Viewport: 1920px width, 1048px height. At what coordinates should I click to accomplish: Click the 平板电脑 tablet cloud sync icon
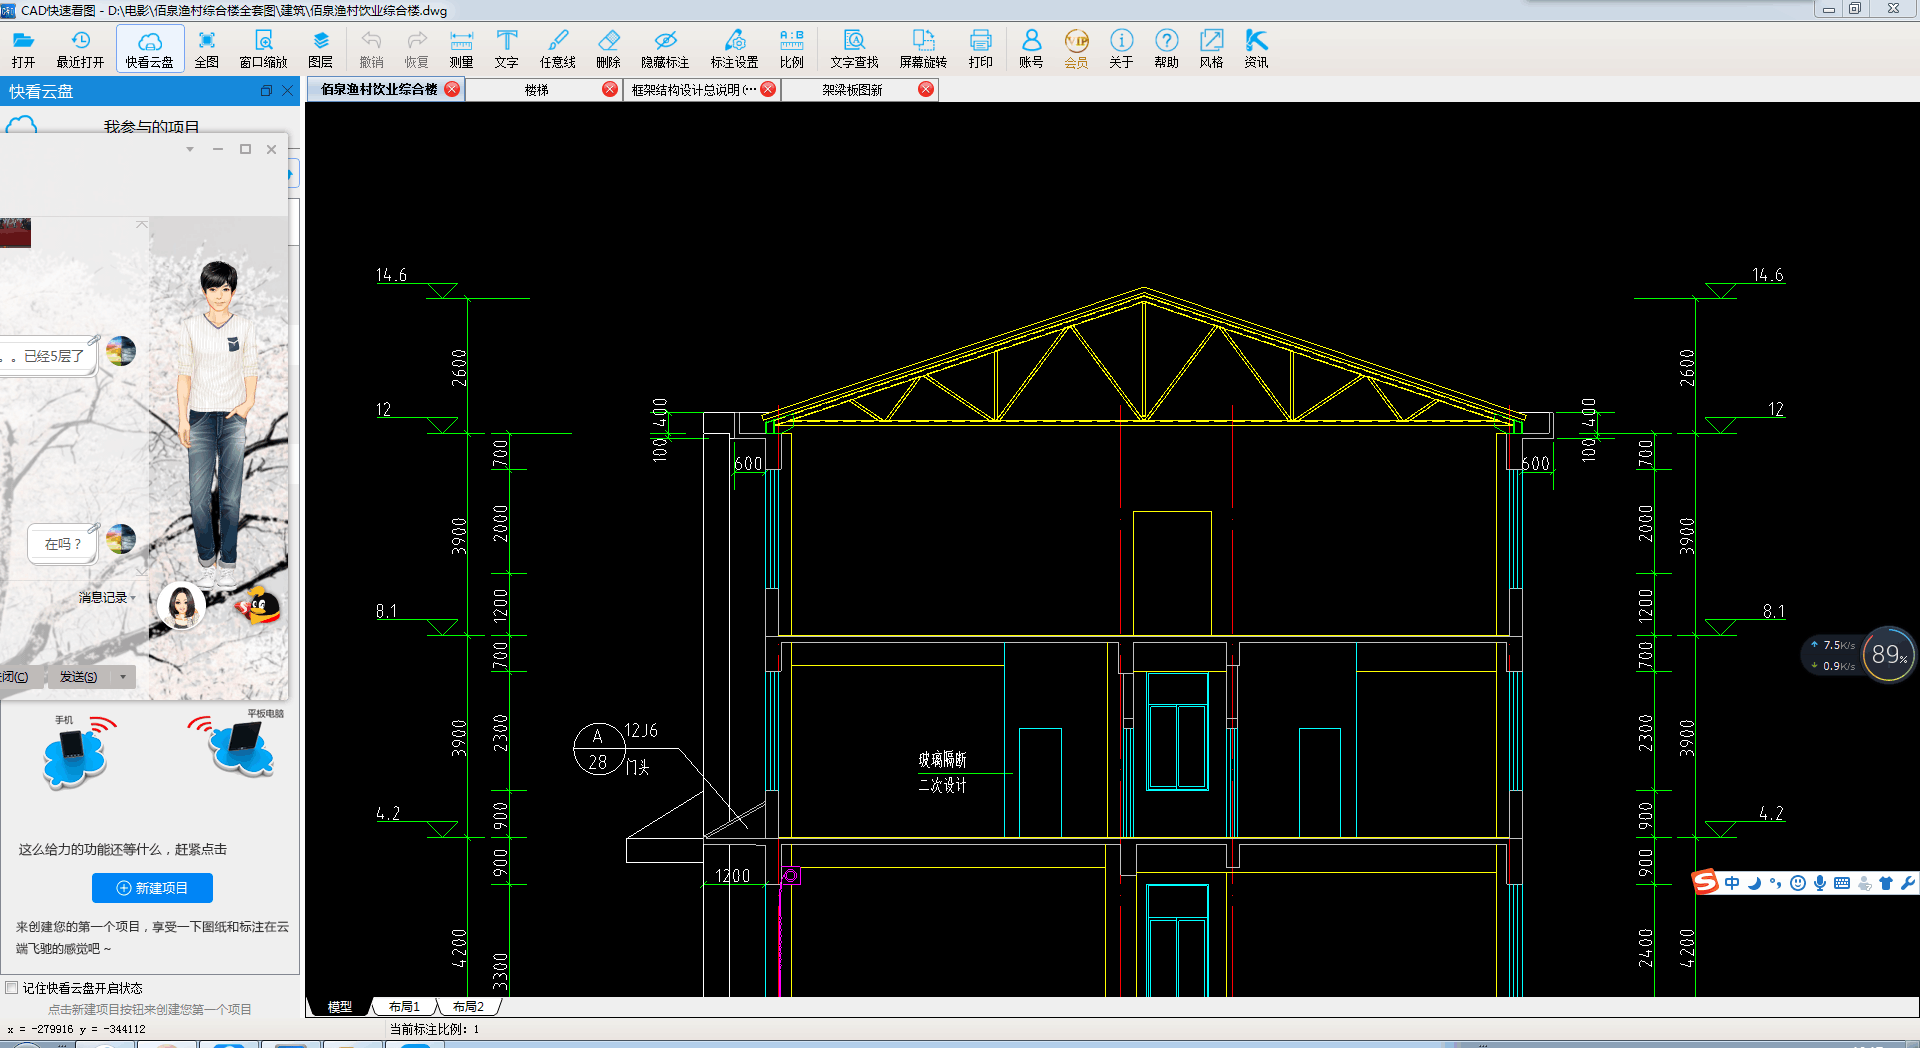pos(236,745)
